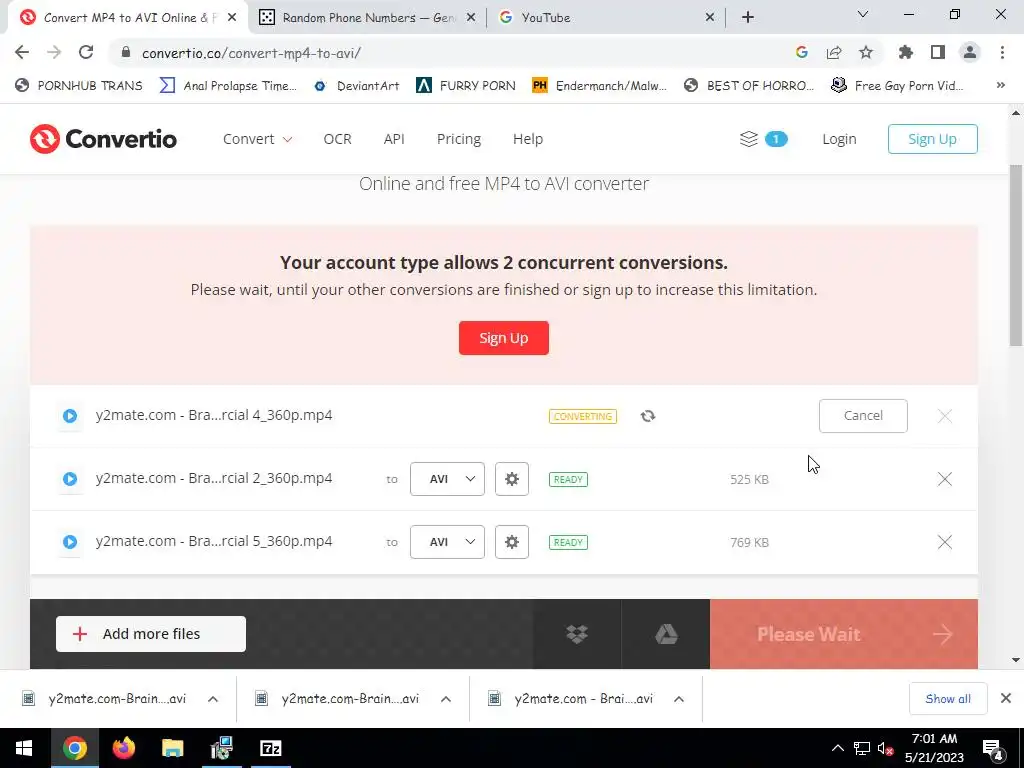The image size is (1024, 768).
Task: Click the Login link
Action: tap(839, 139)
